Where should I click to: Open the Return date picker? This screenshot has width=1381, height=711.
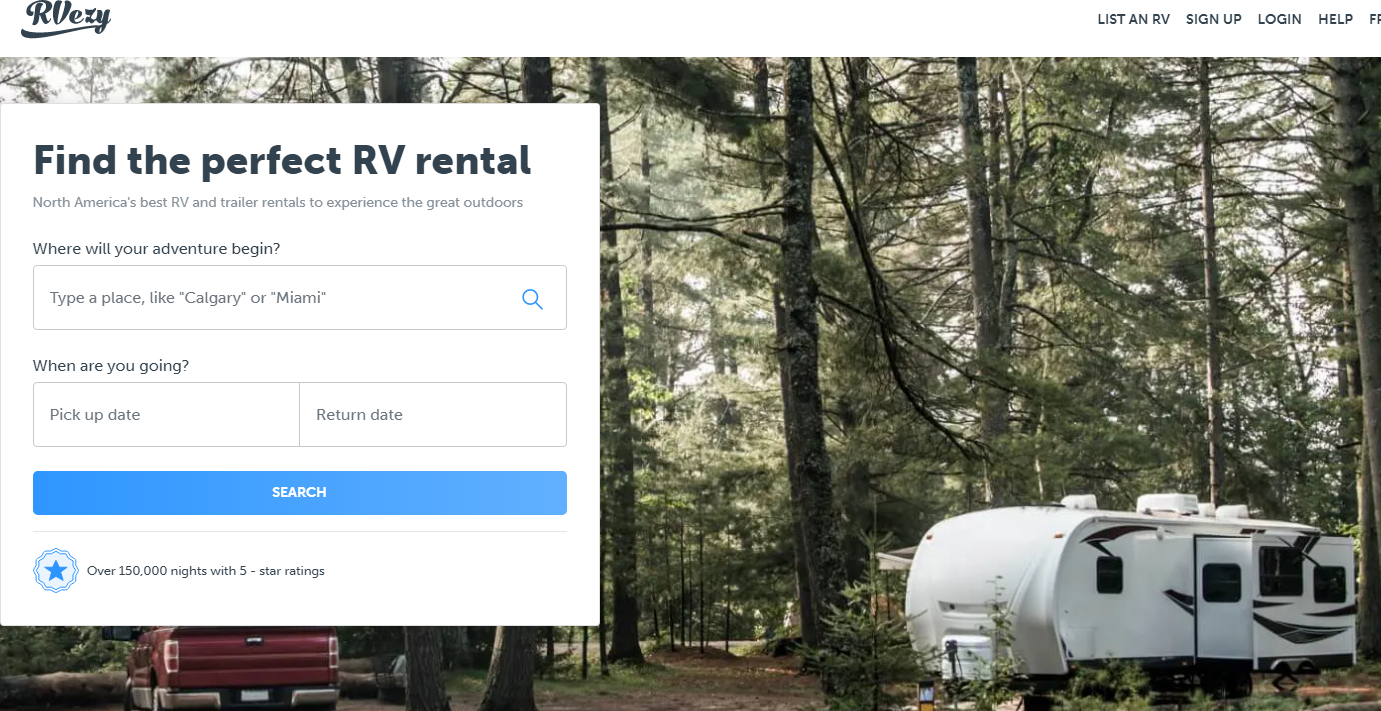(x=433, y=415)
